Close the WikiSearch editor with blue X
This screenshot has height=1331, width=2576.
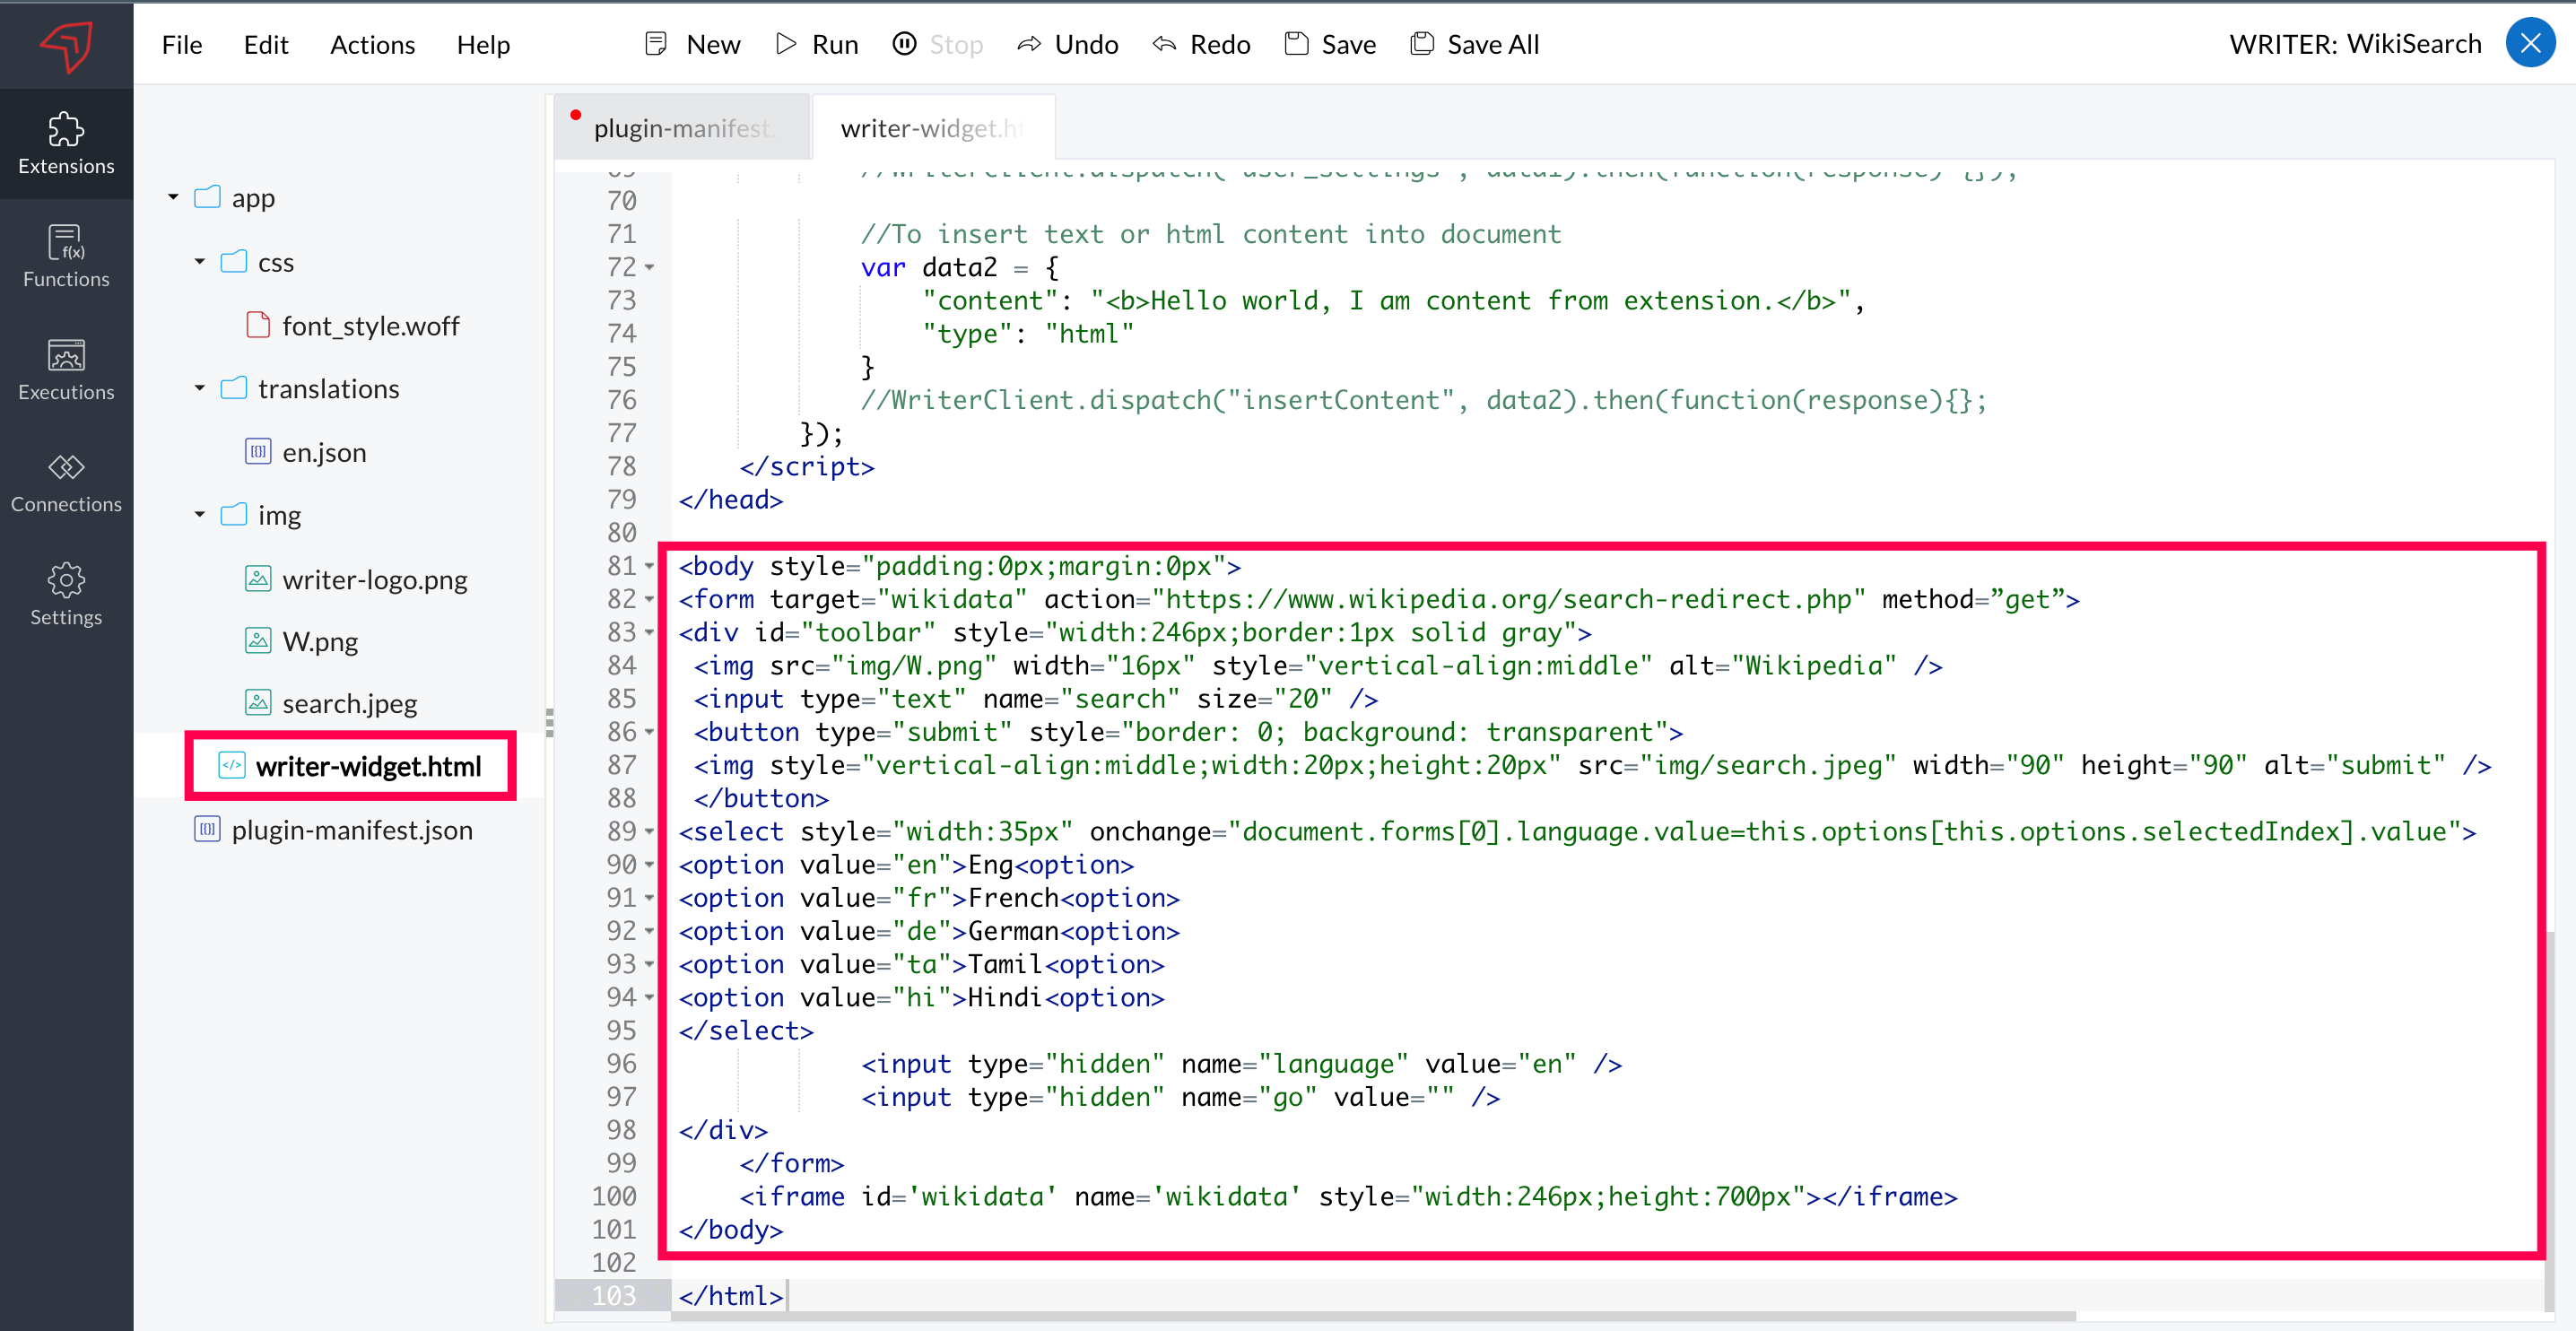pos(2530,43)
